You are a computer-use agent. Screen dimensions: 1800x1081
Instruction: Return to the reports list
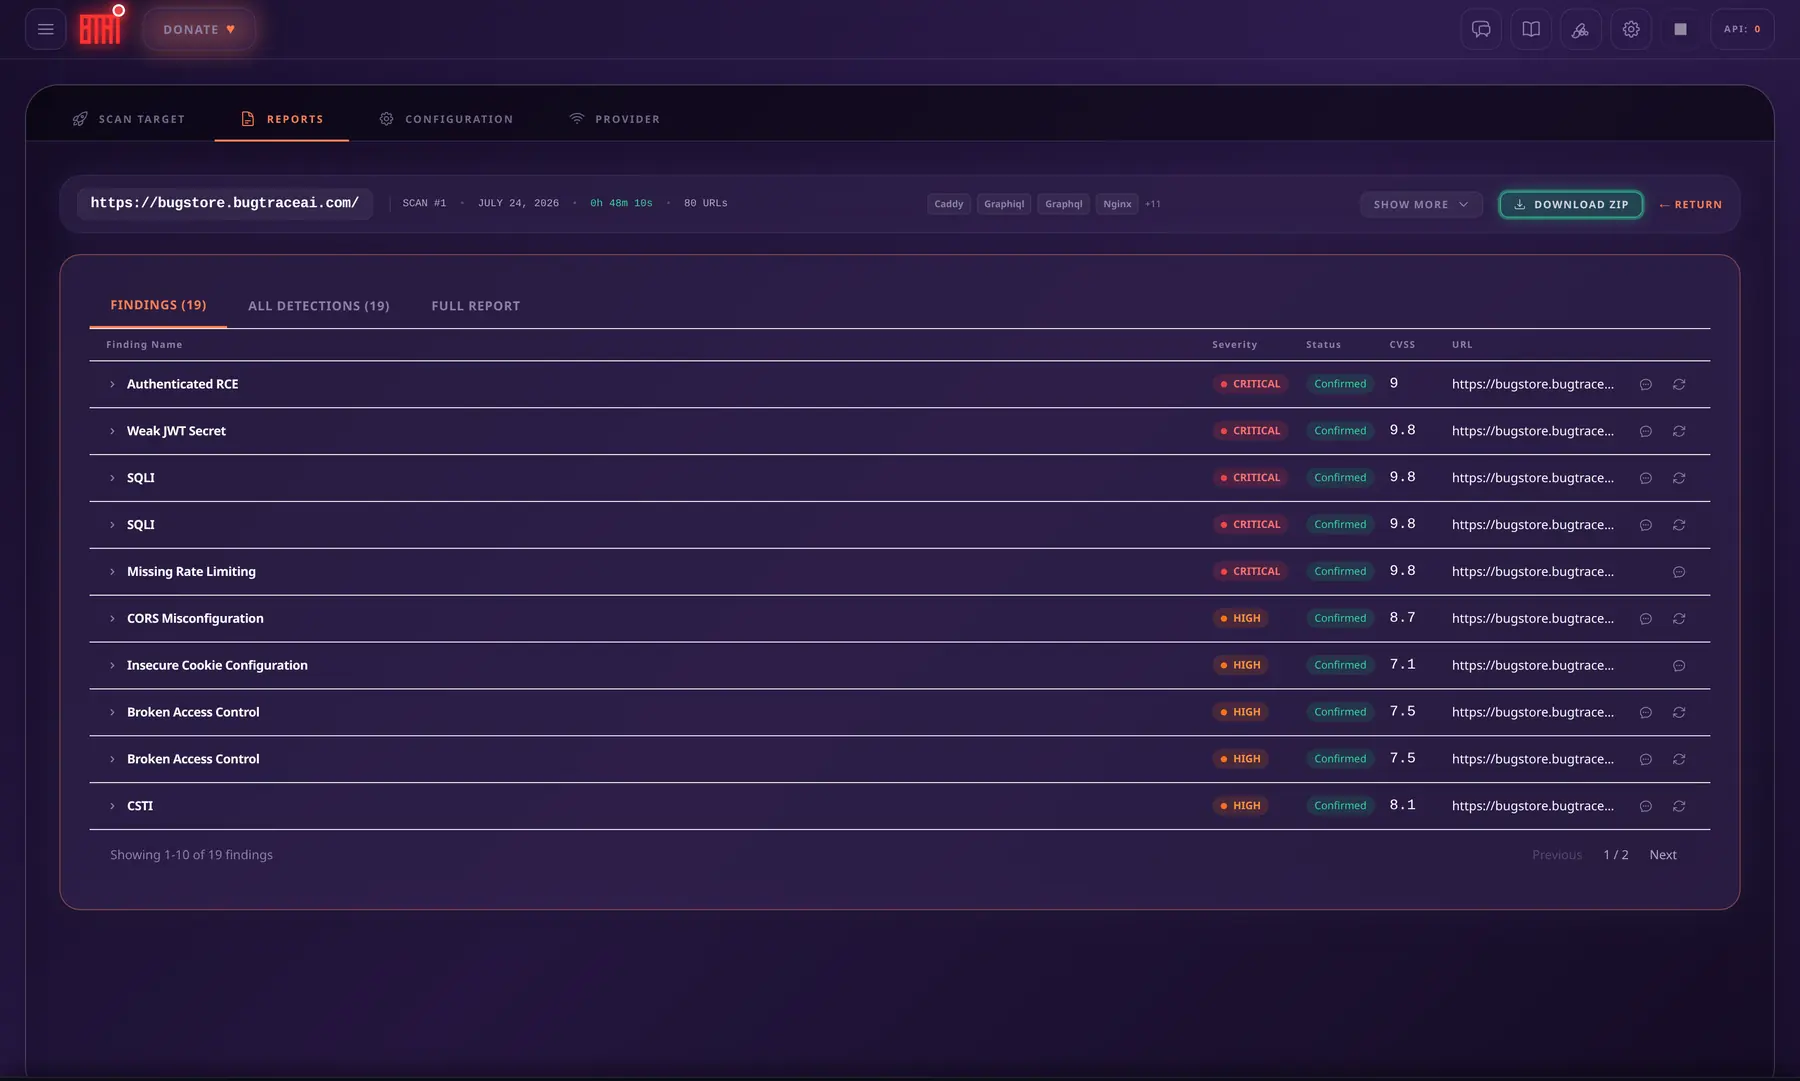click(x=1690, y=204)
